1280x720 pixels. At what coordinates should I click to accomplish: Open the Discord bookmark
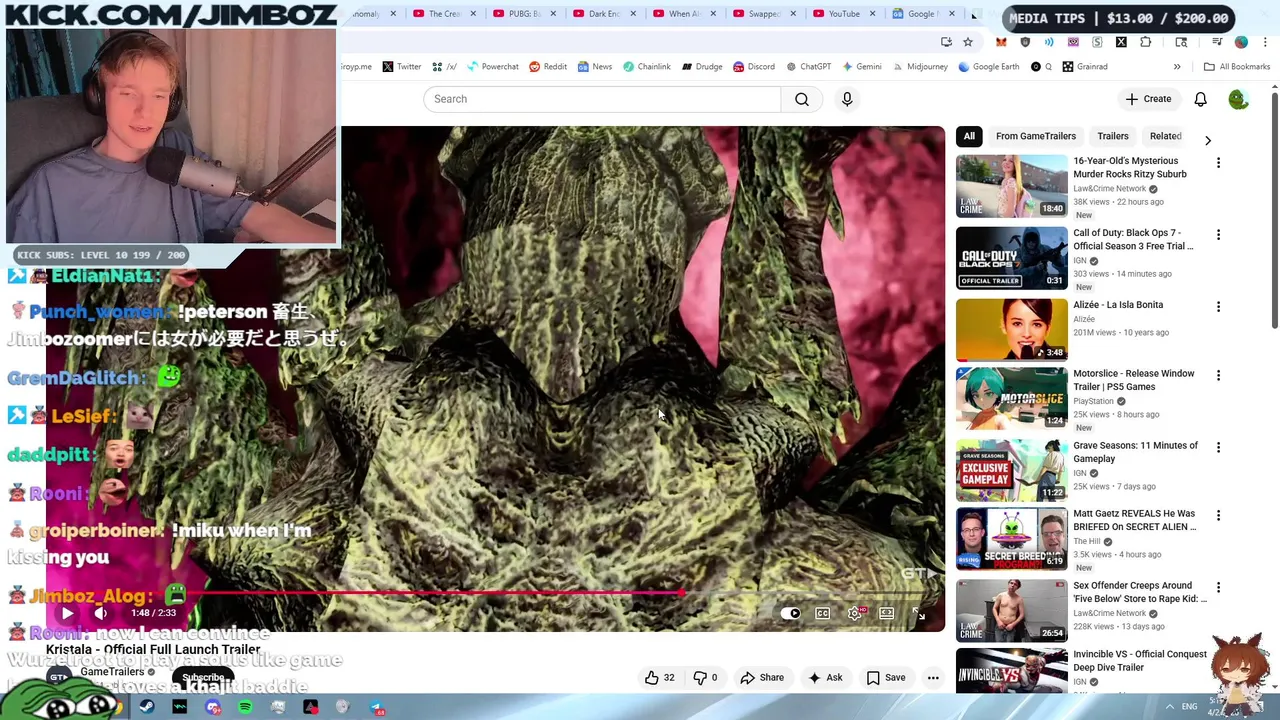coord(753,67)
